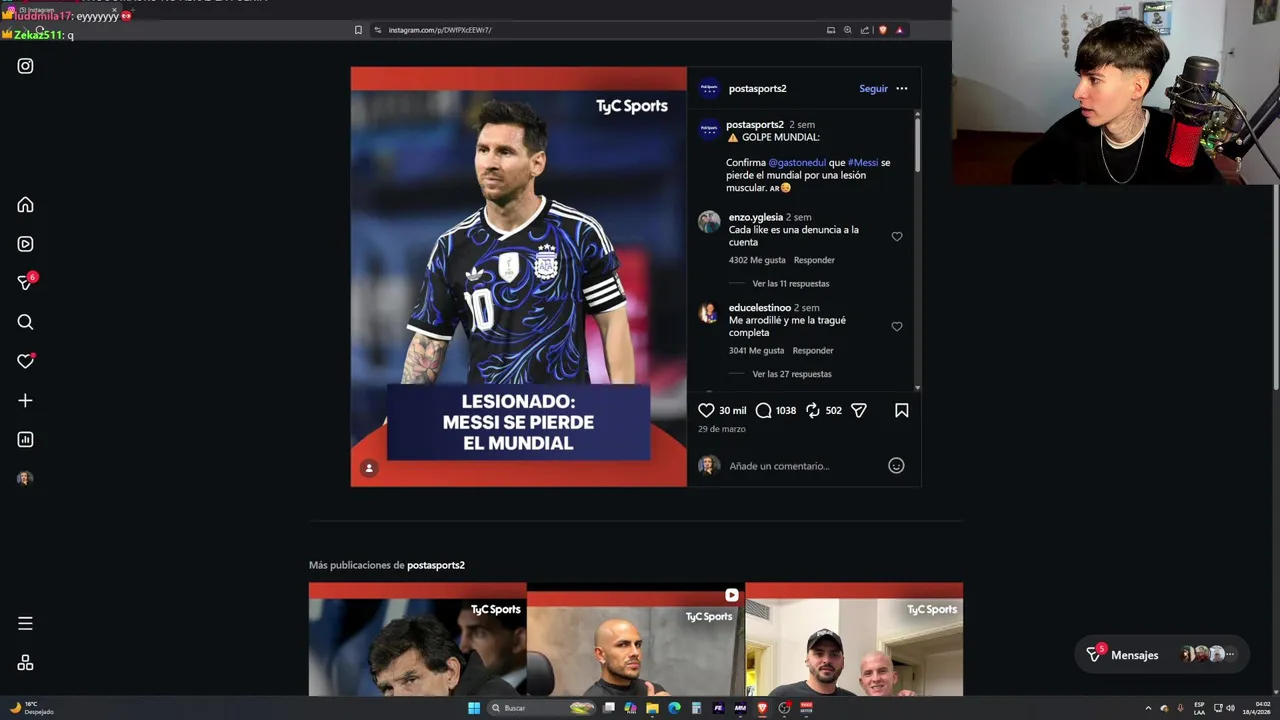Click the instagram.com URL address field
The image size is (1280, 720).
(x=440, y=30)
